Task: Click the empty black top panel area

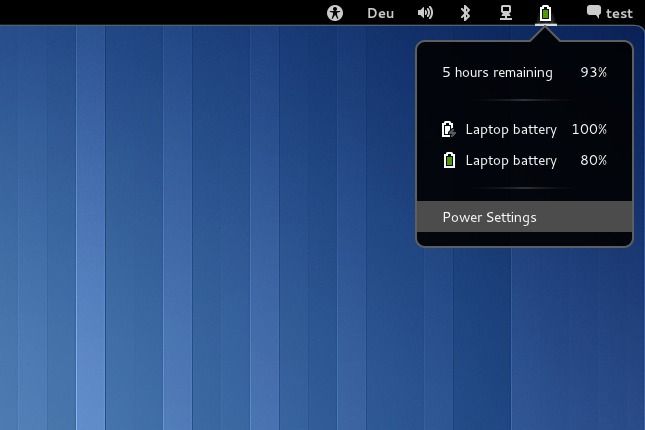Action: coord(150,13)
